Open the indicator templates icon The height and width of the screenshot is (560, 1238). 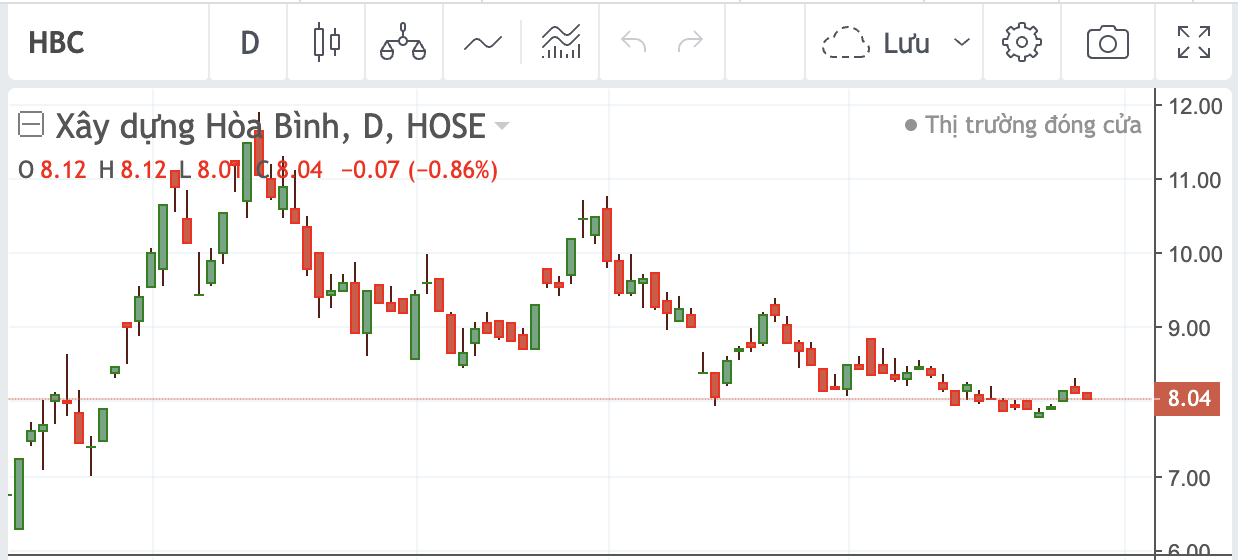pyautogui.click(x=561, y=43)
